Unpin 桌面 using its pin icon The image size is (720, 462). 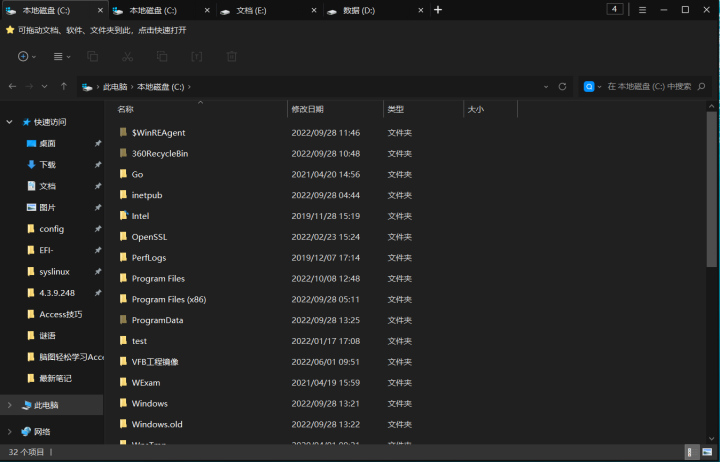point(98,143)
